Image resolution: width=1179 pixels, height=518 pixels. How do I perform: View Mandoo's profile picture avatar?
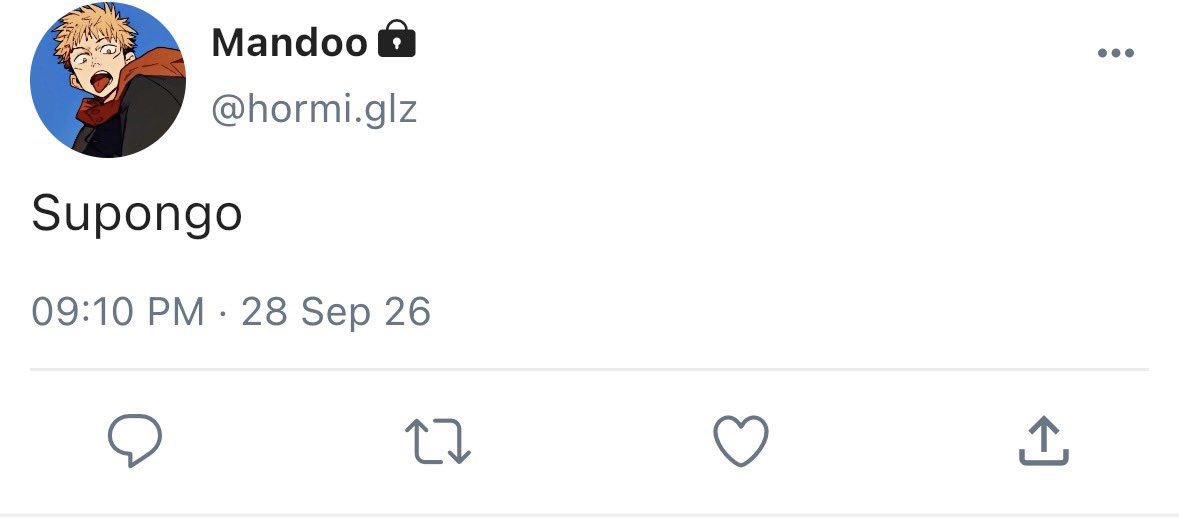point(108,80)
